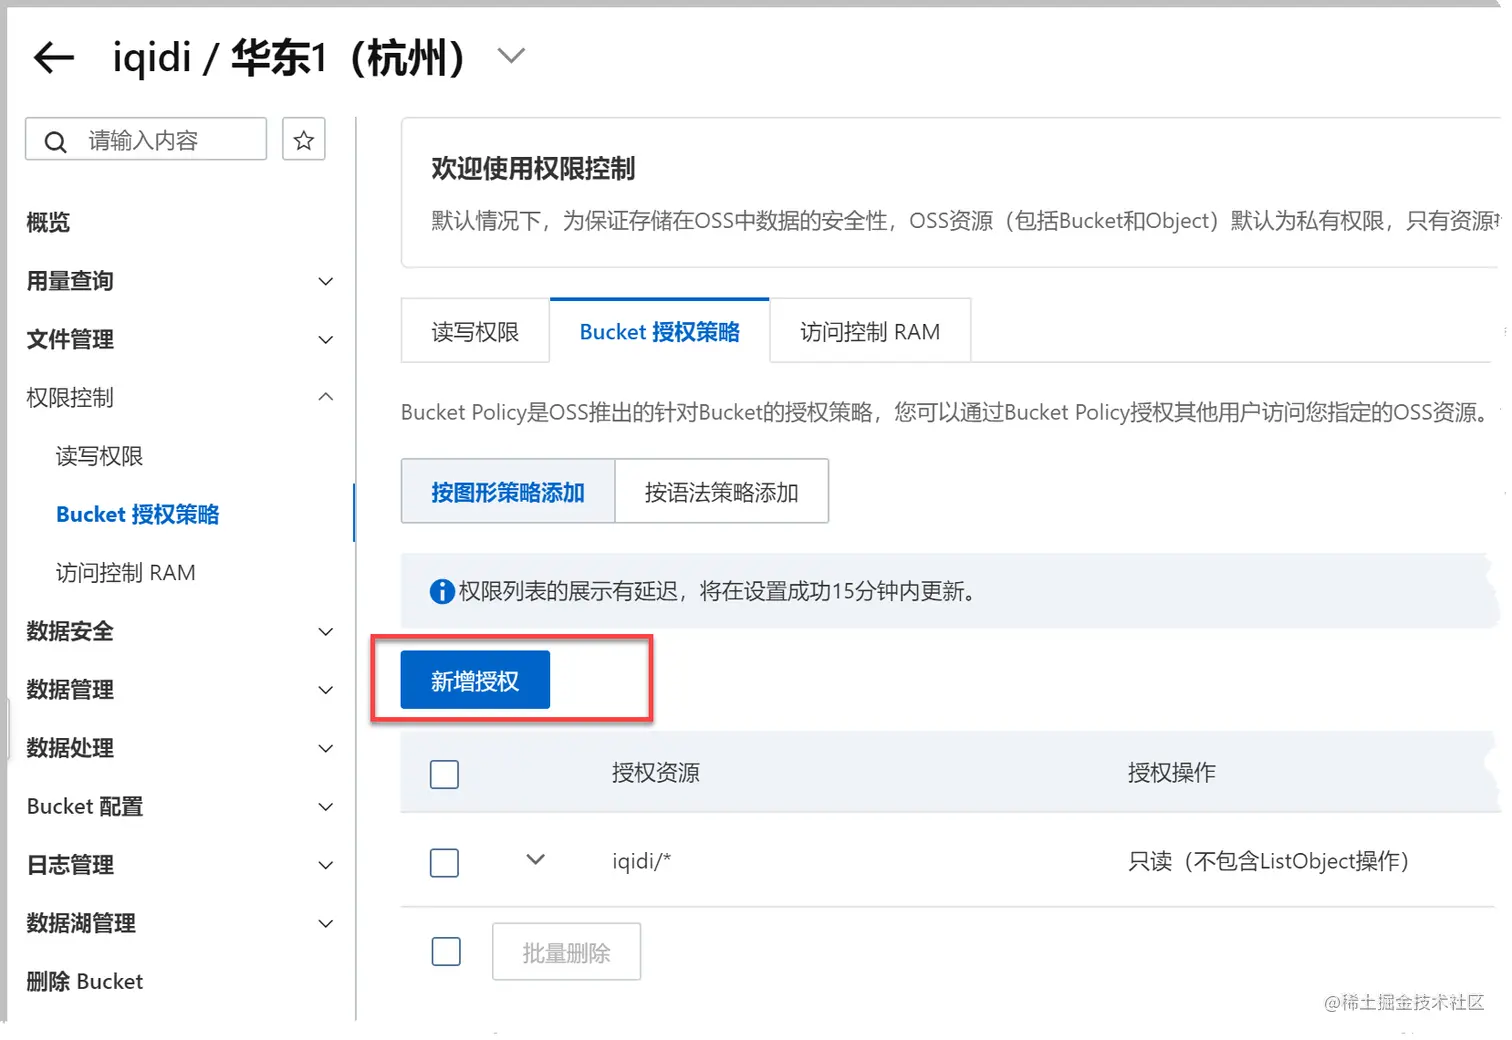Click the 授权资源 column header
Viewport: 1512px width, 1040px height.
[x=656, y=772]
